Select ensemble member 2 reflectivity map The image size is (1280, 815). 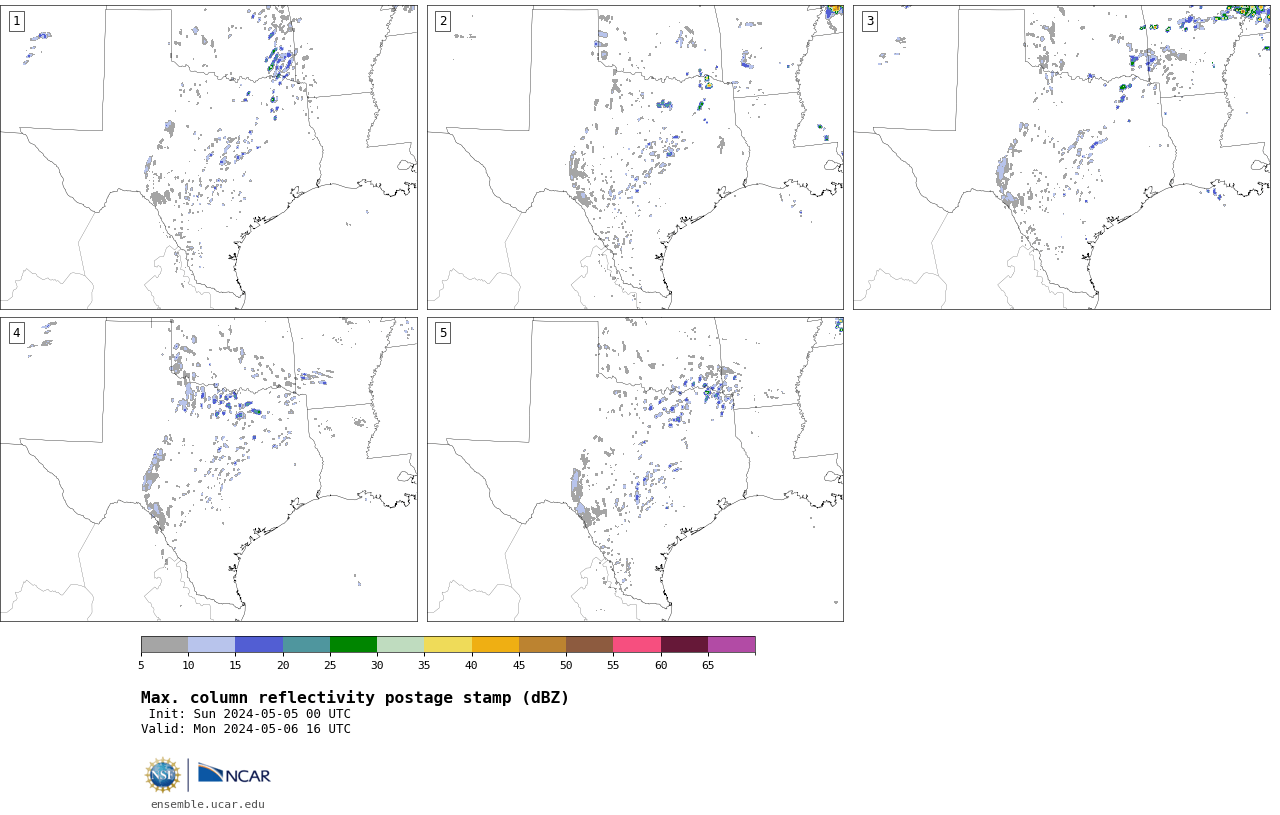click(635, 157)
